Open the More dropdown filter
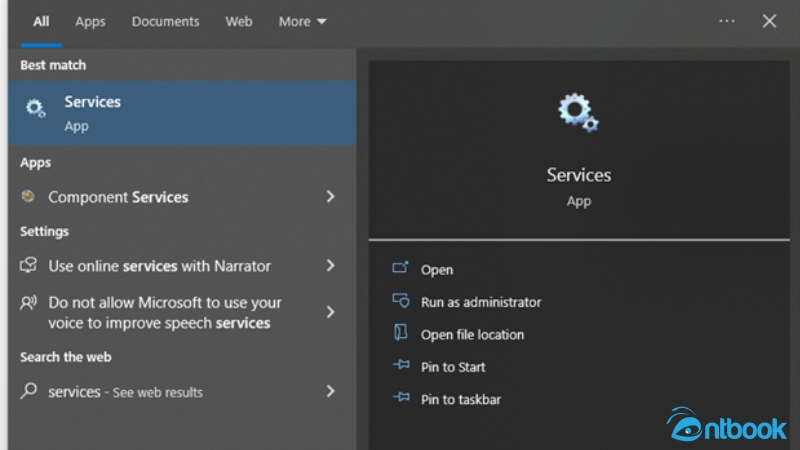The width and height of the screenshot is (800, 450). coord(302,21)
